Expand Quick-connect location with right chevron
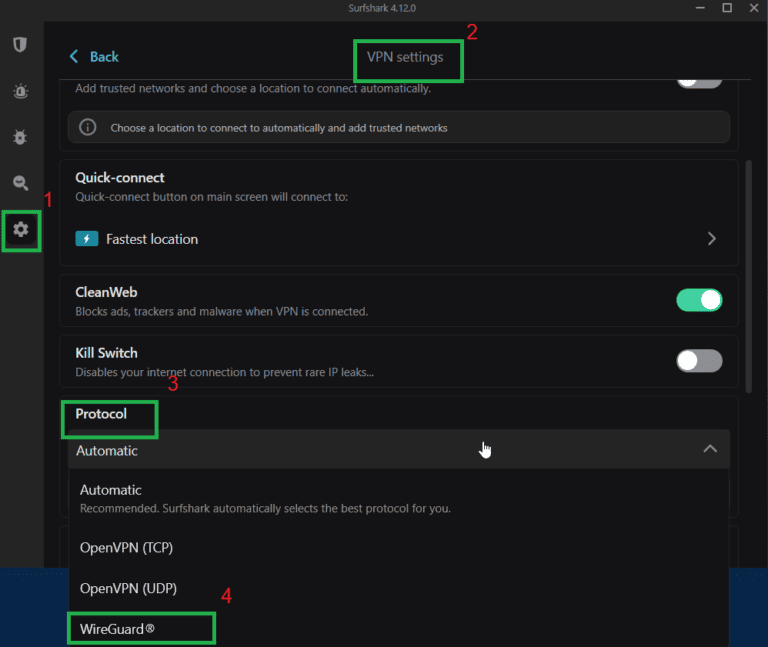 click(x=711, y=239)
